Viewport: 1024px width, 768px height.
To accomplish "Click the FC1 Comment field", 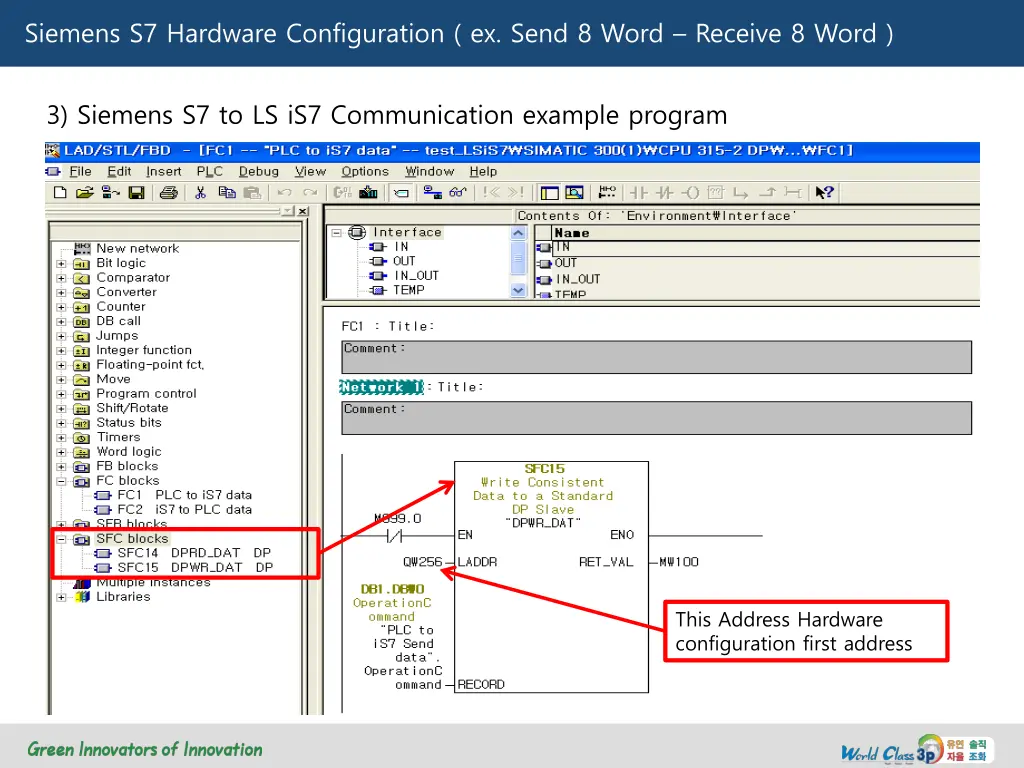I will 656,357.
